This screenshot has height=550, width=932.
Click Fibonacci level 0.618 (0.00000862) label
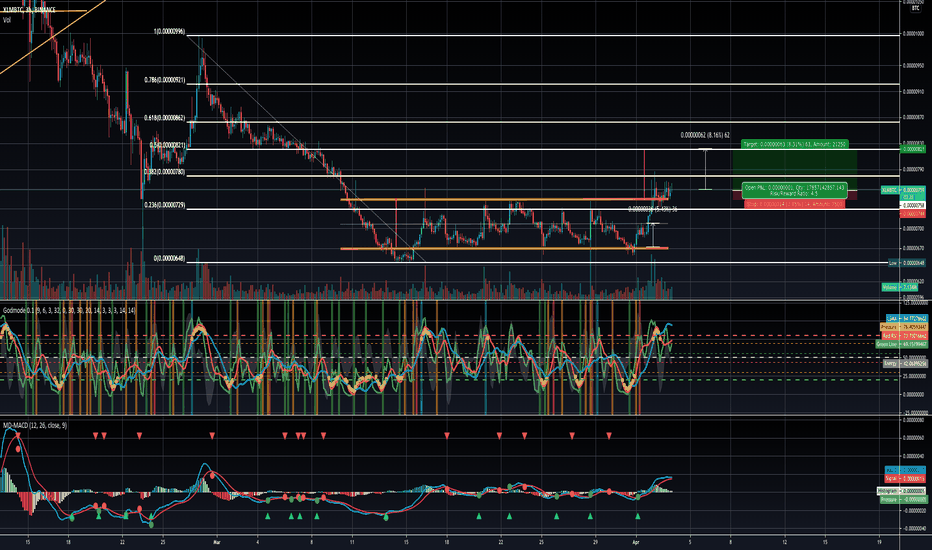(165, 118)
